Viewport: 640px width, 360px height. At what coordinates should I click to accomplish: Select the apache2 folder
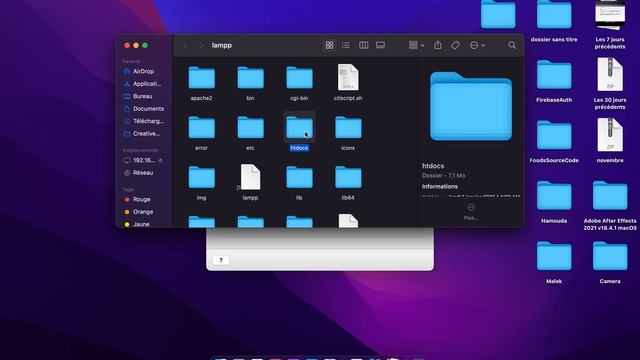pyautogui.click(x=201, y=78)
